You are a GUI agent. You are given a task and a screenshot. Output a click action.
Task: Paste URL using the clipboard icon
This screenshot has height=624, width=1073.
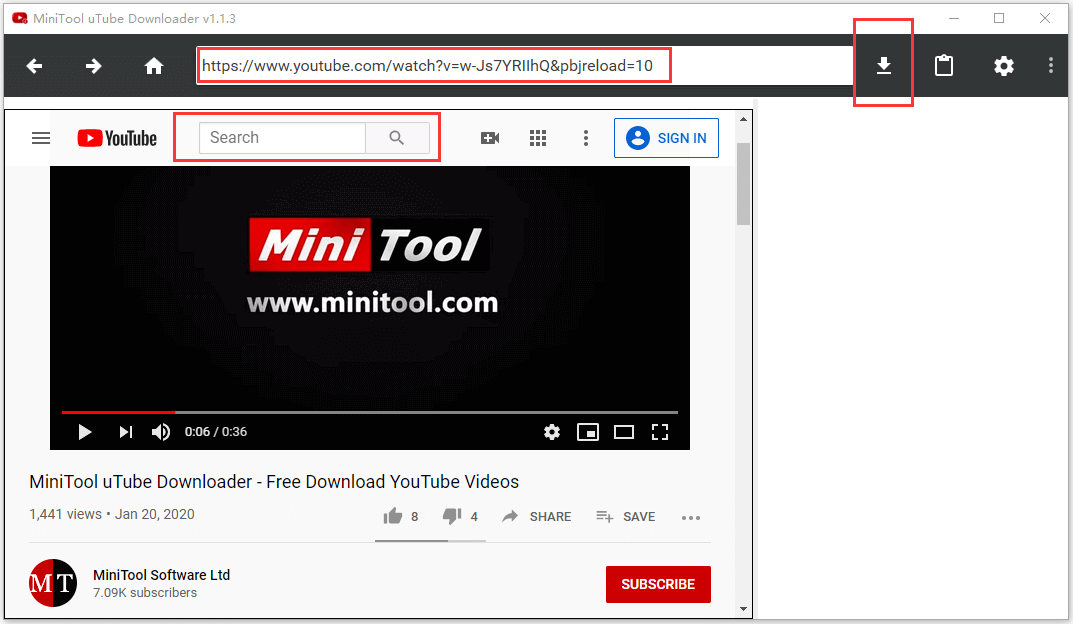pos(944,65)
